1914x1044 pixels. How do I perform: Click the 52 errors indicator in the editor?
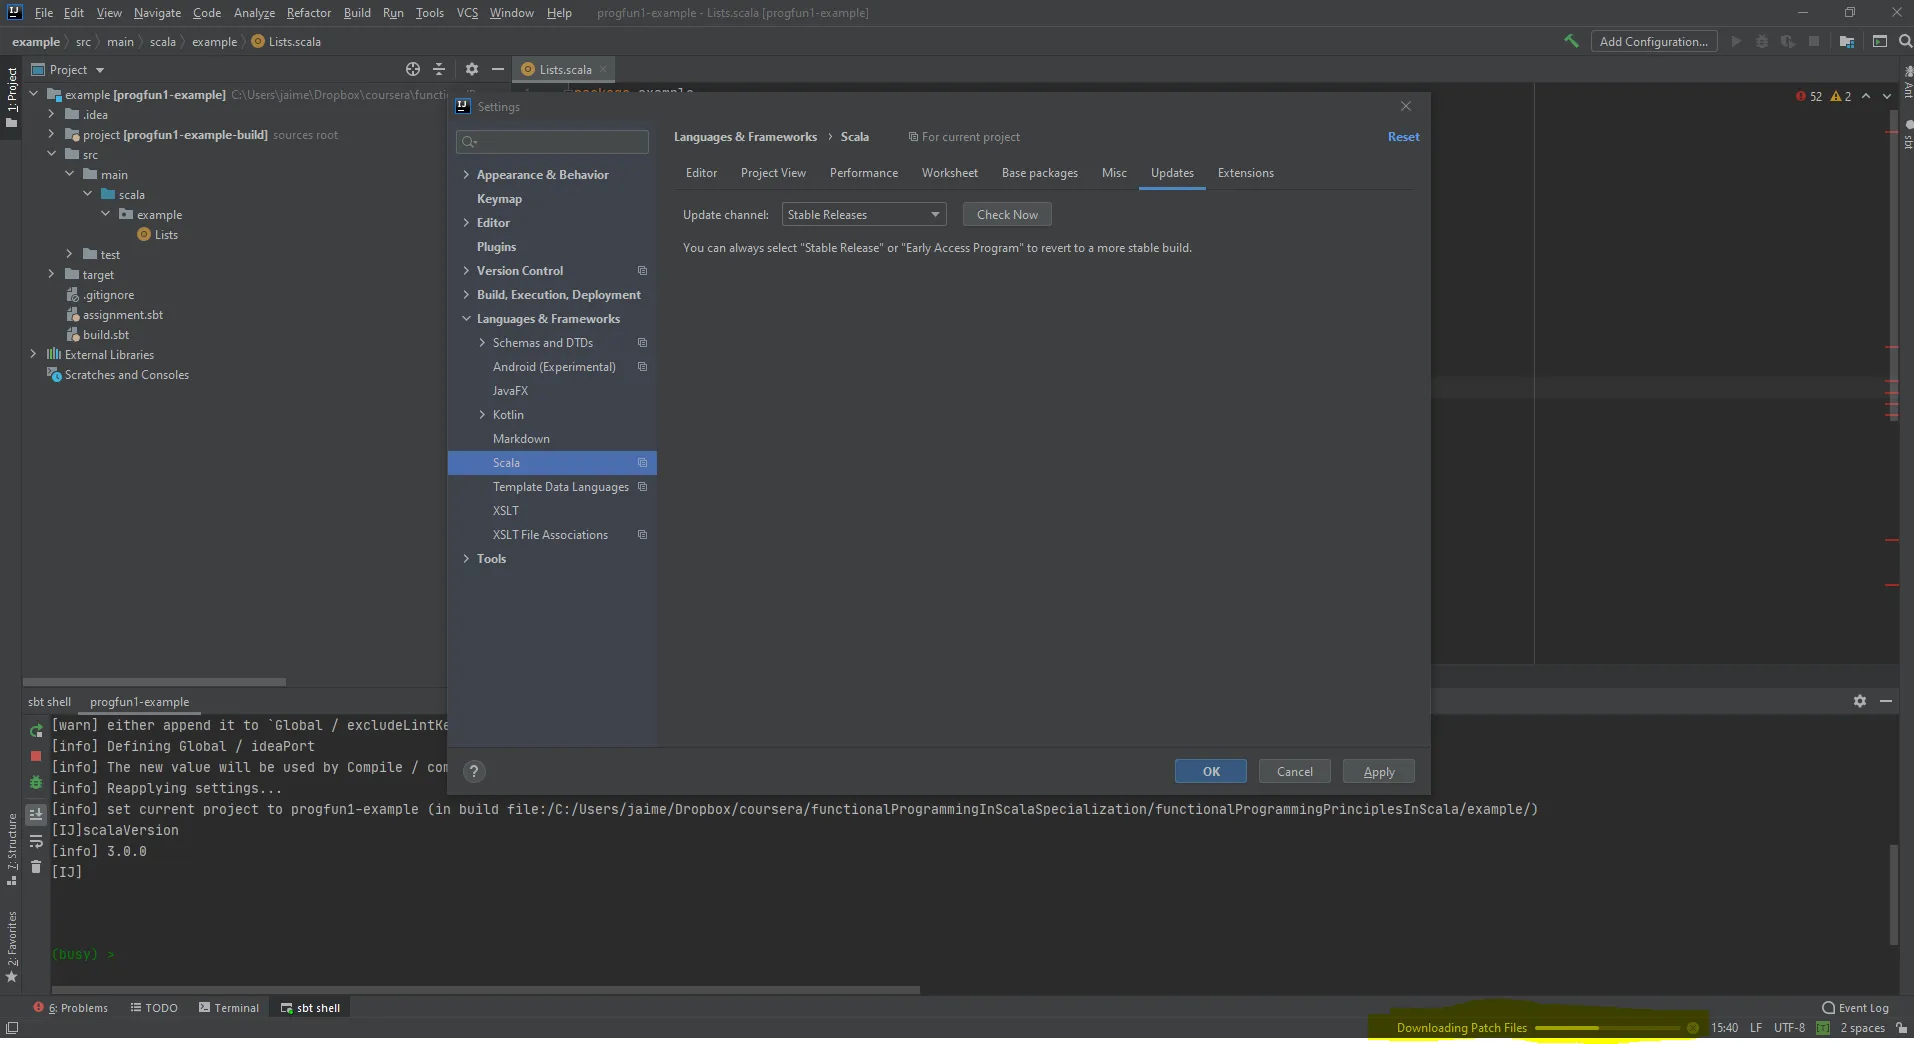[1809, 96]
